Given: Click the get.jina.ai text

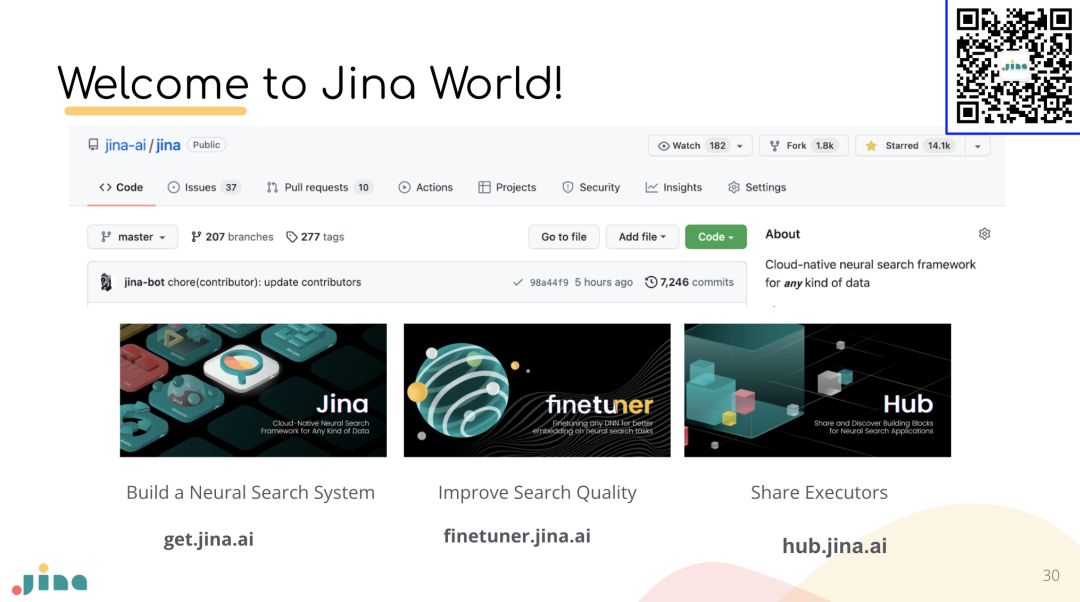Looking at the screenshot, I should 209,539.
